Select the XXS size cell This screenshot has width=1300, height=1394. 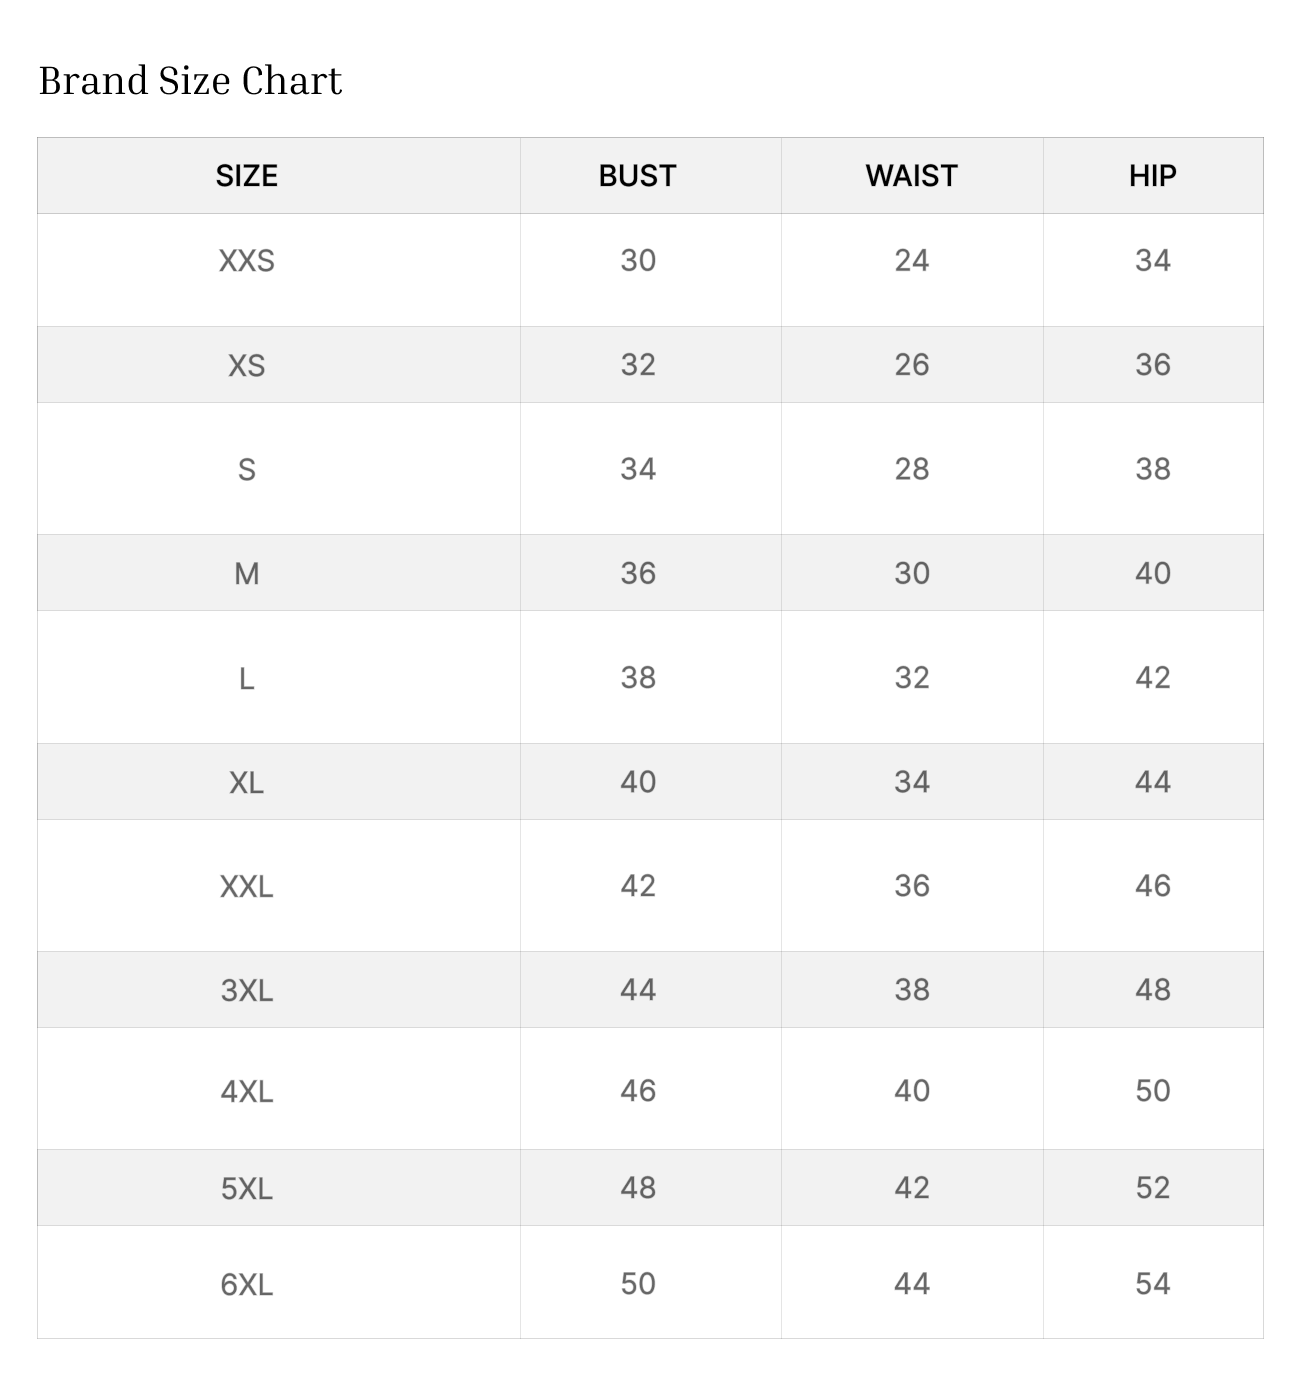point(246,261)
